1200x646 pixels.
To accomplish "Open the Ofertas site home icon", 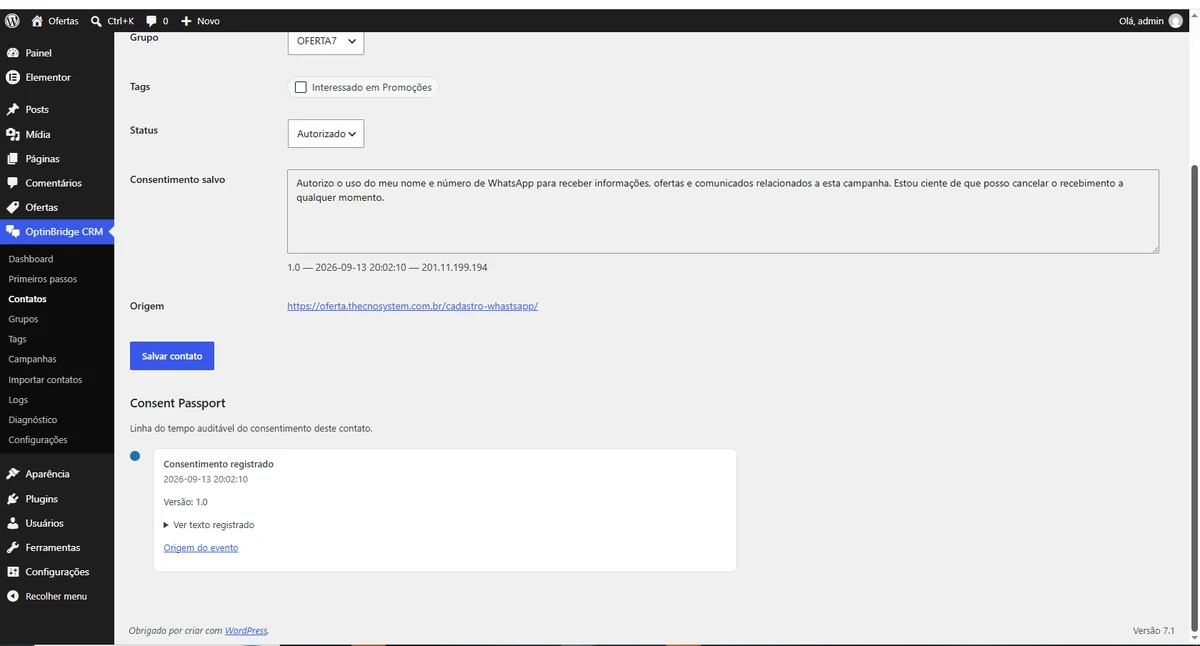I will pos(37,20).
